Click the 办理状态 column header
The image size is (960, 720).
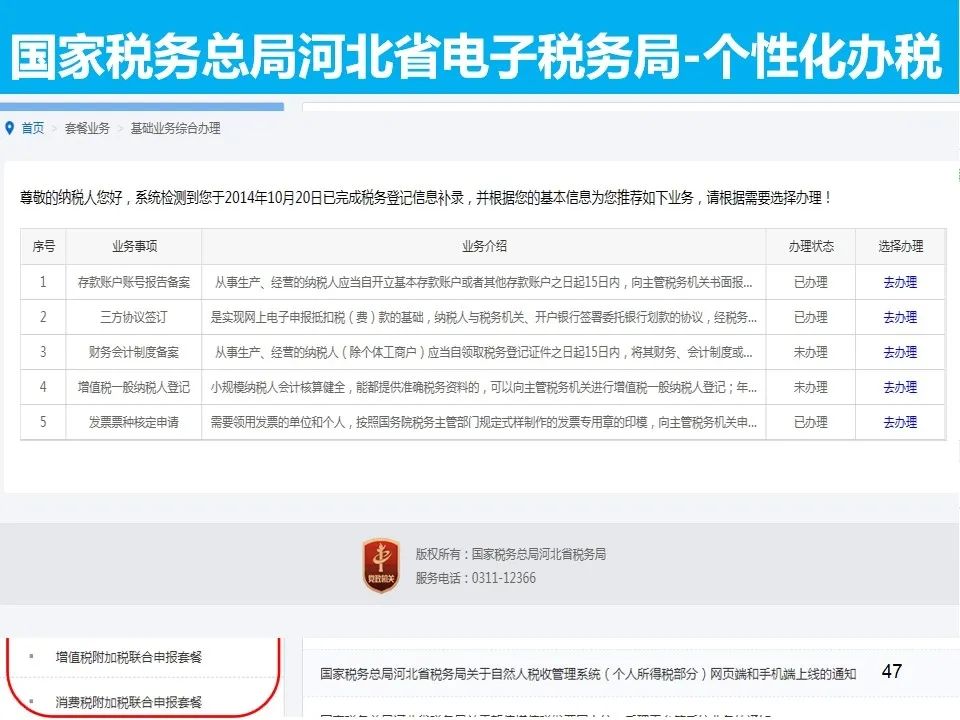[x=811, y=246]
